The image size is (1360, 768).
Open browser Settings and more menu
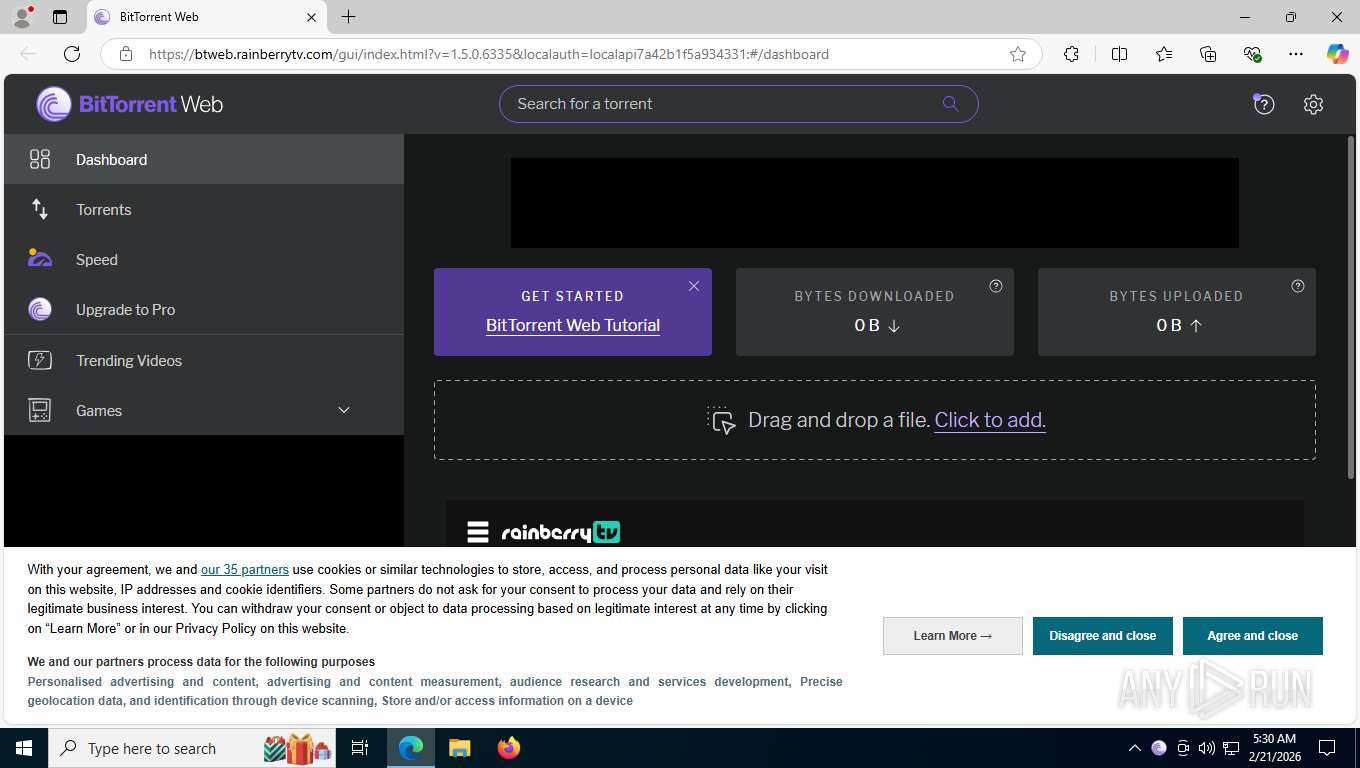coord(1296,54)
